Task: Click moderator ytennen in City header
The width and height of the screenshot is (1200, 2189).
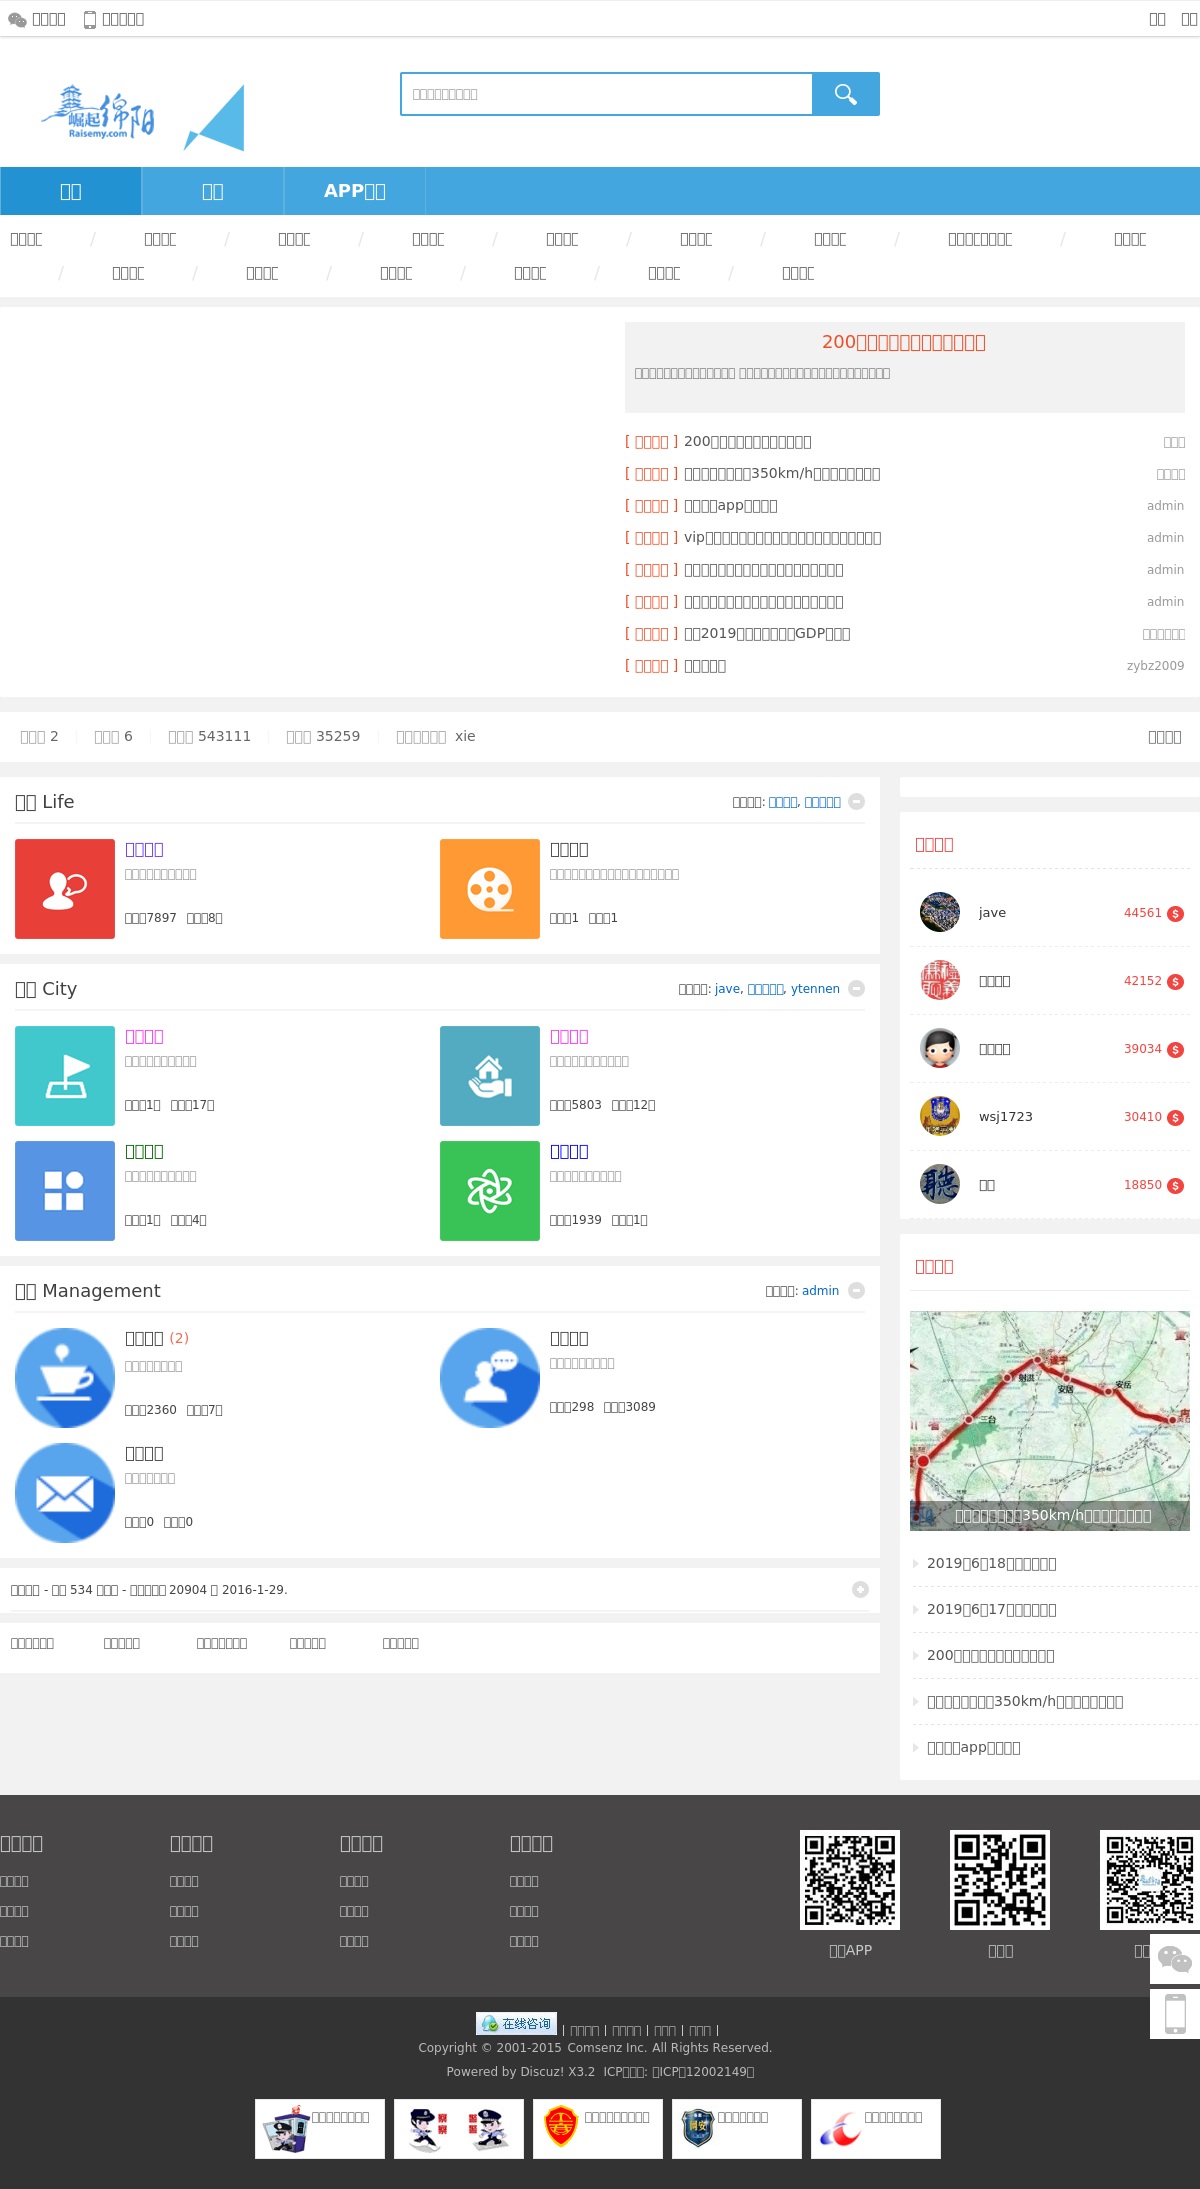Action: coord(815,988)
